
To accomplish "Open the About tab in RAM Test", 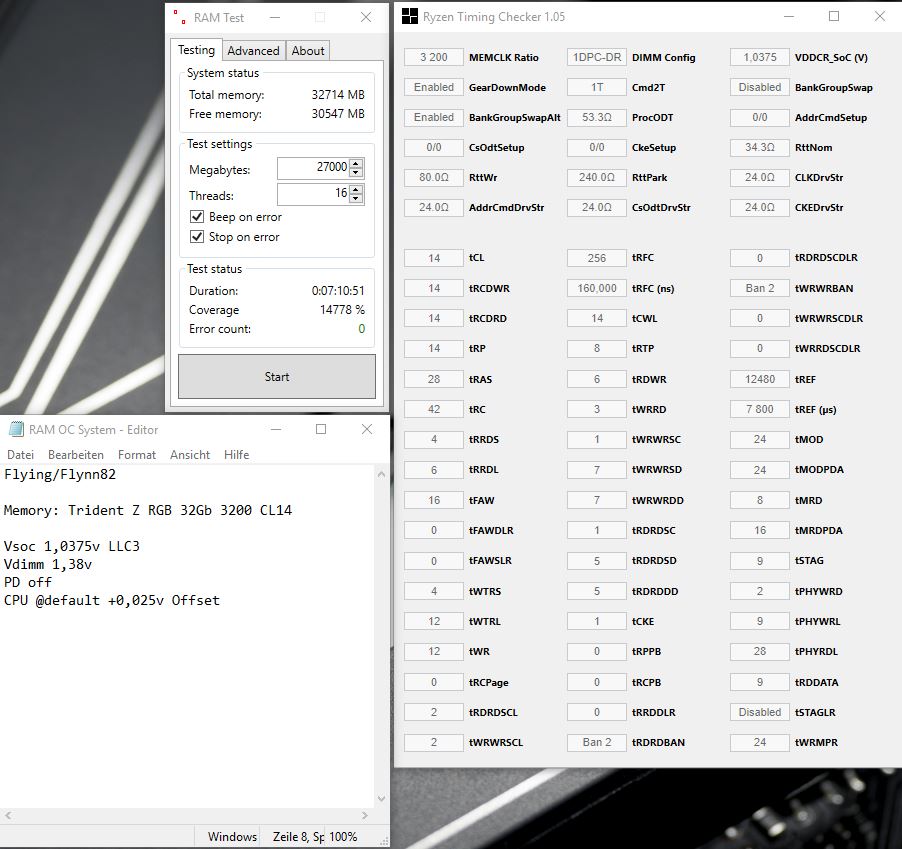I will [x=308, y=51].
